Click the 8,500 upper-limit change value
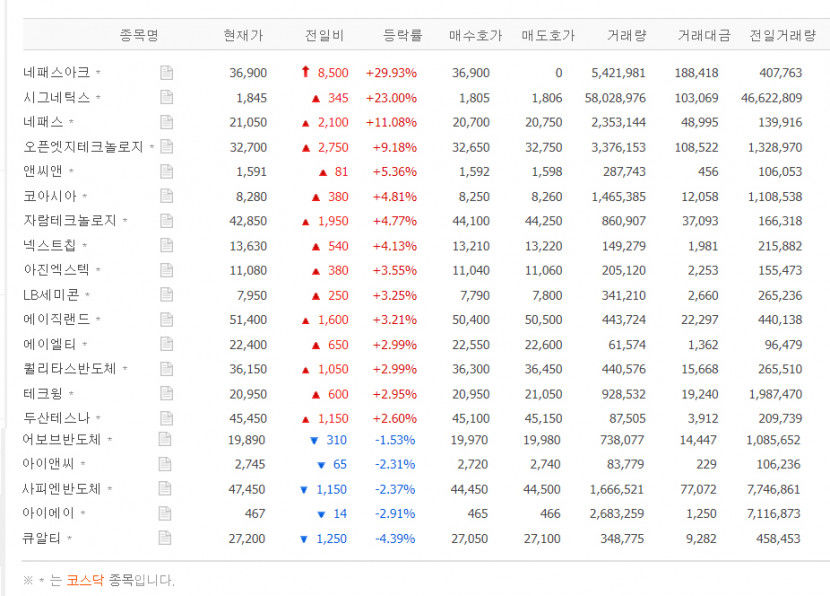This screenshot has width=830, height=596. click(333, 73)
